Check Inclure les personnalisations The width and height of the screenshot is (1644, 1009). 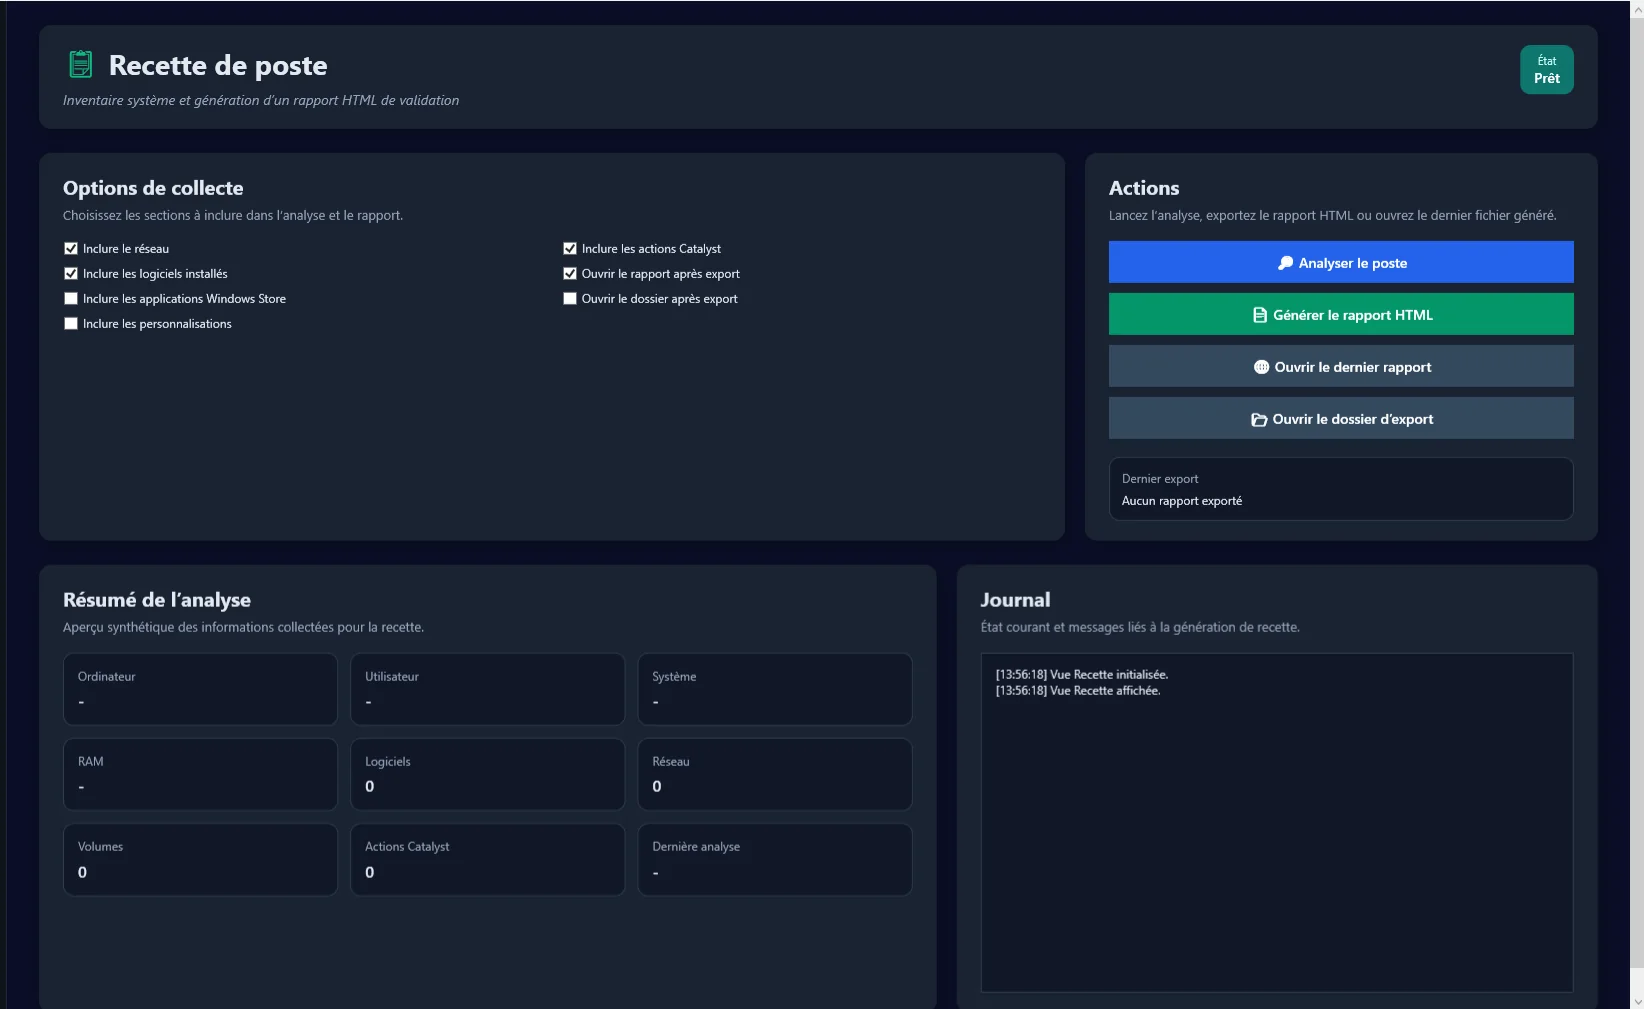pos(71,324)
